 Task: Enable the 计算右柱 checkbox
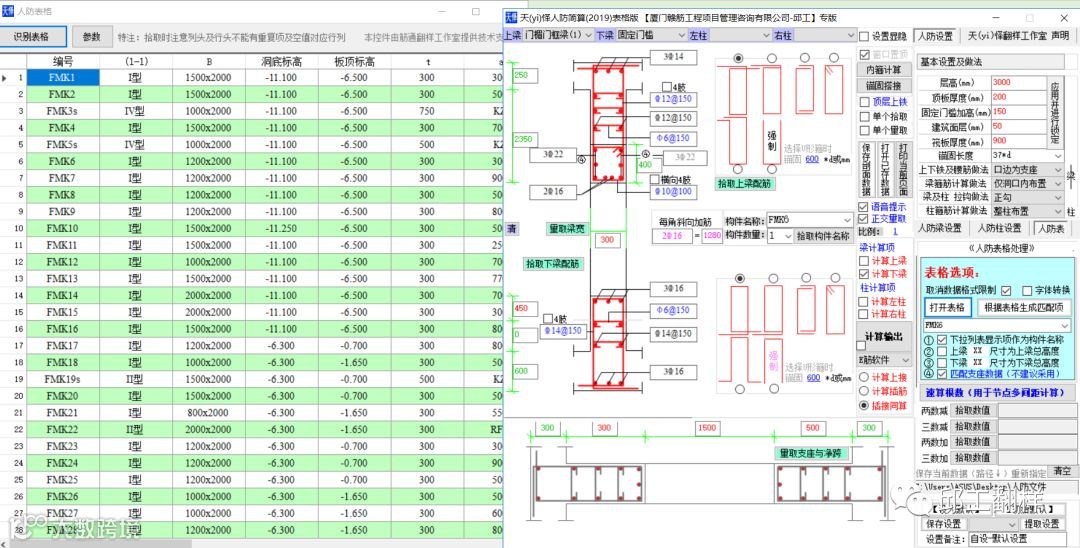[x=864, y=314]
